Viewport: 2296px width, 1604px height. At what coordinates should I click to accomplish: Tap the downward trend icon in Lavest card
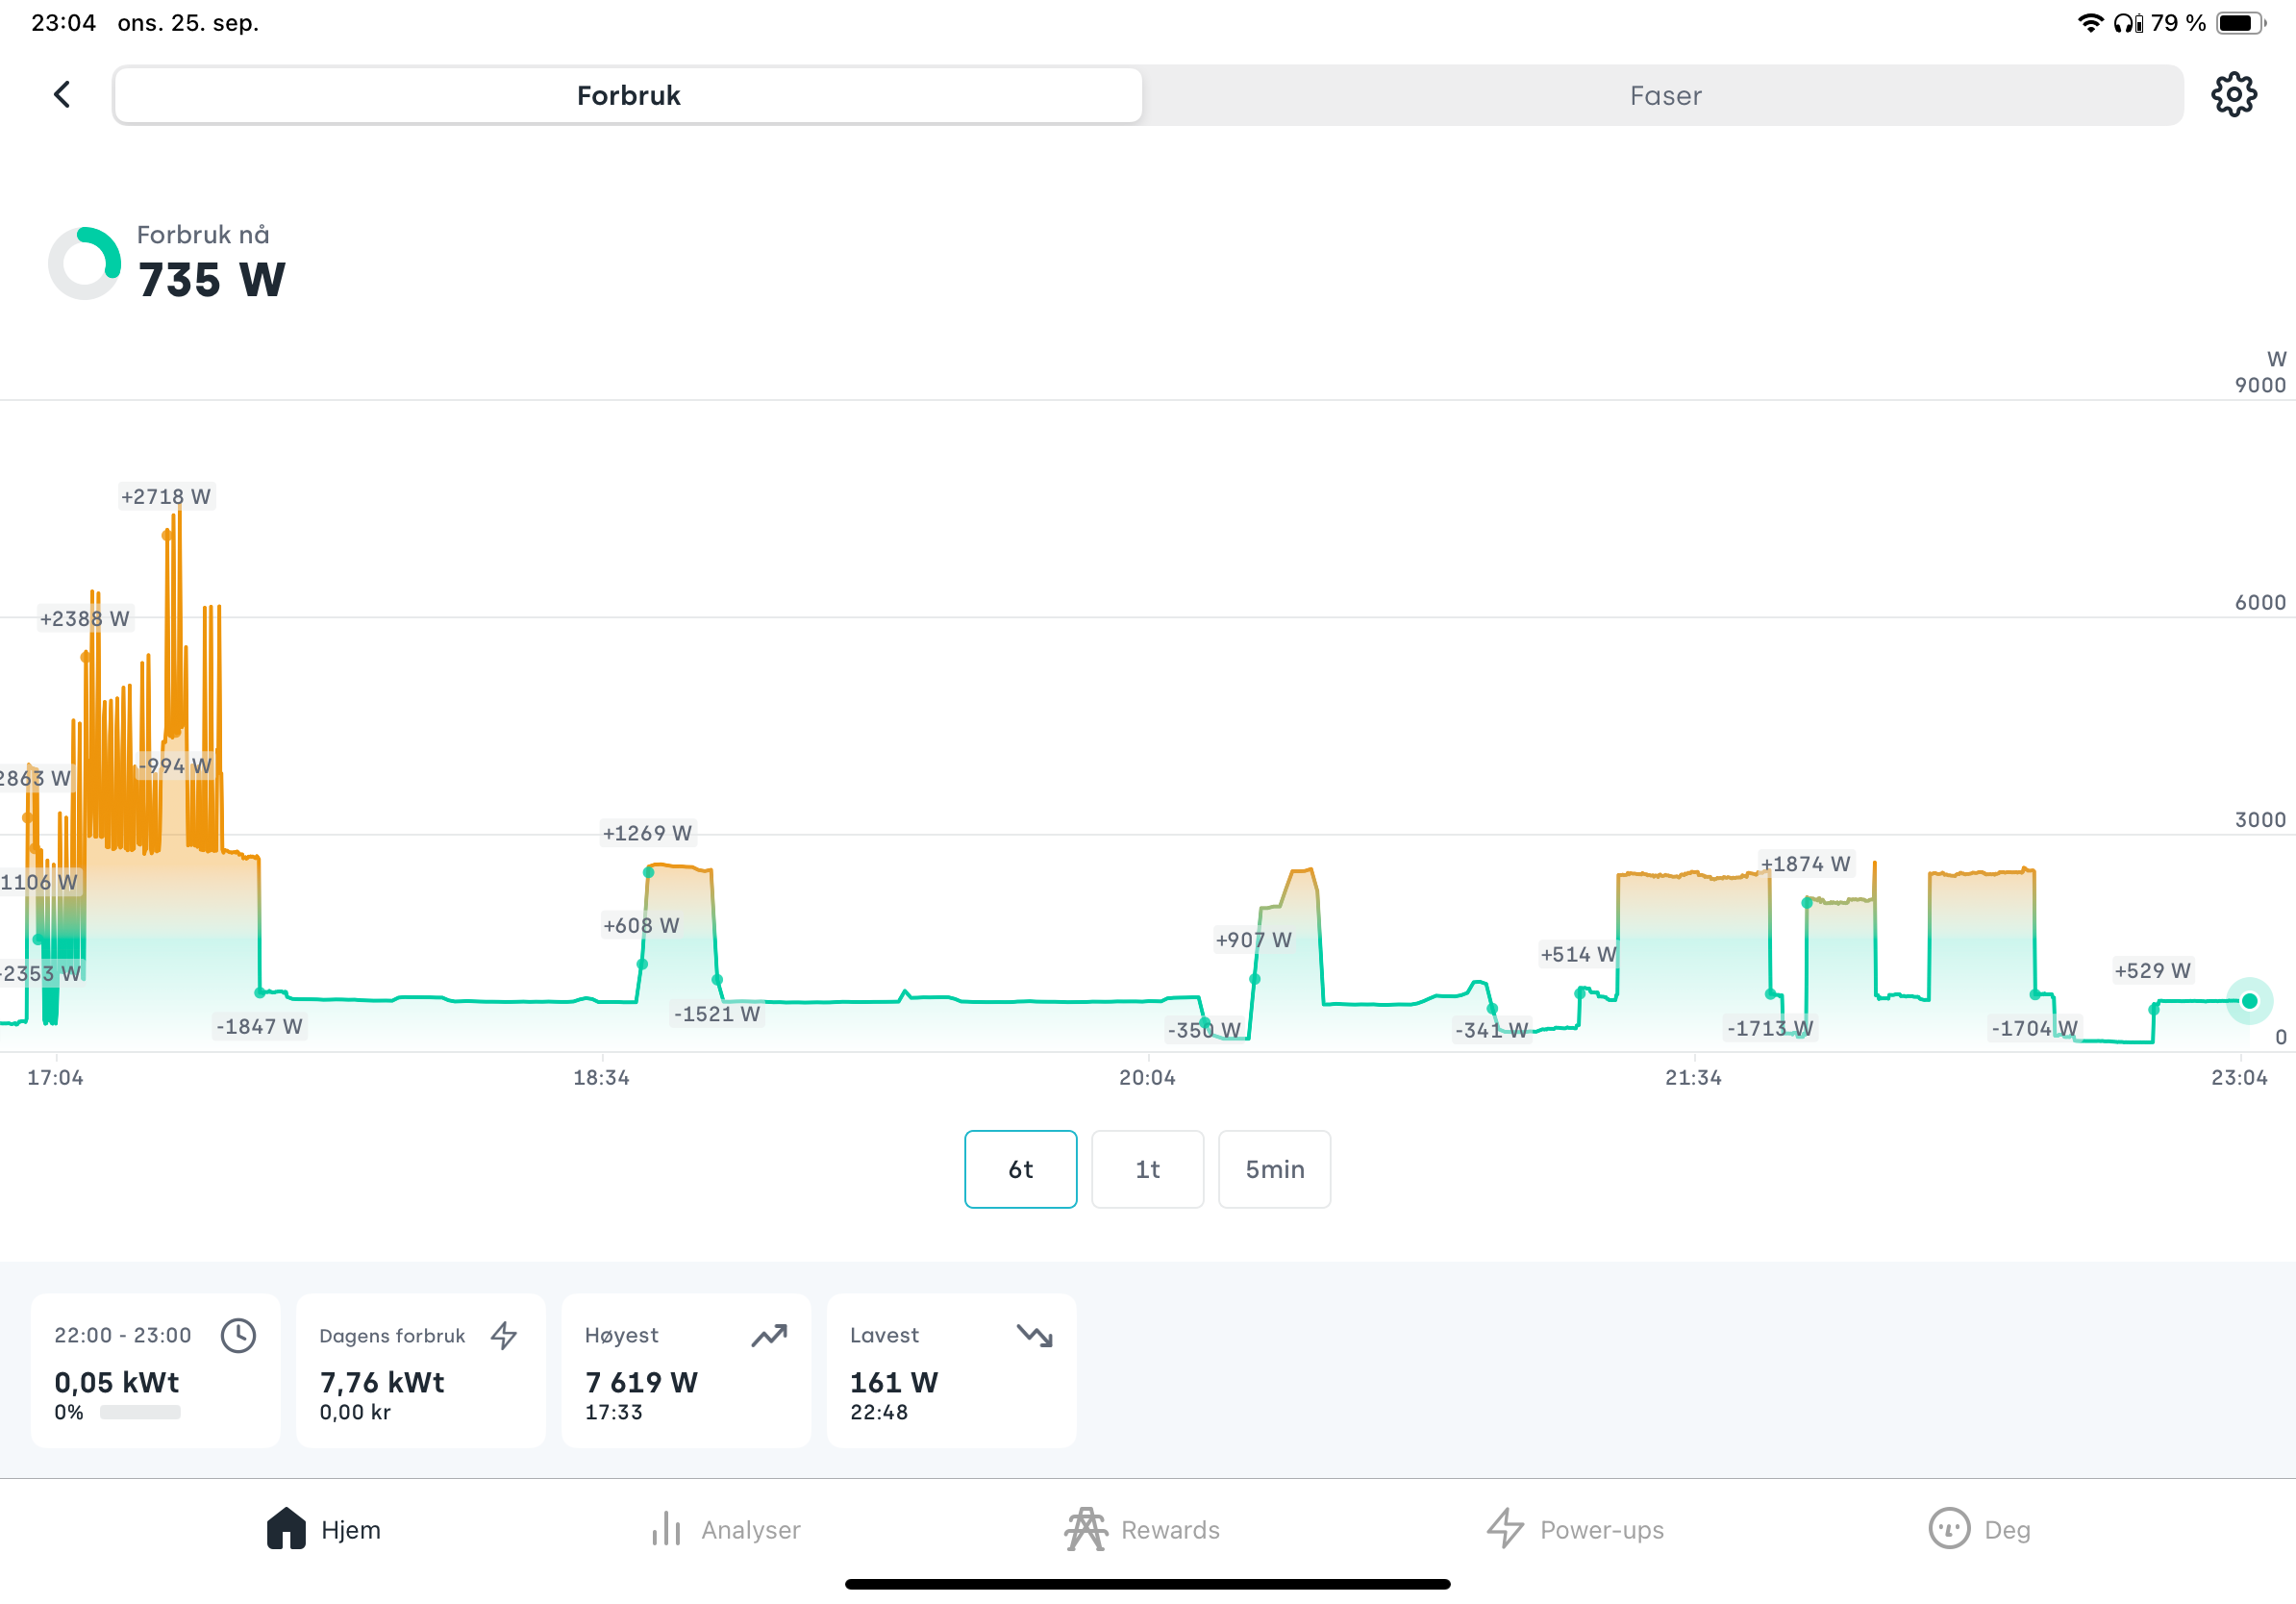(1034, 1335)
